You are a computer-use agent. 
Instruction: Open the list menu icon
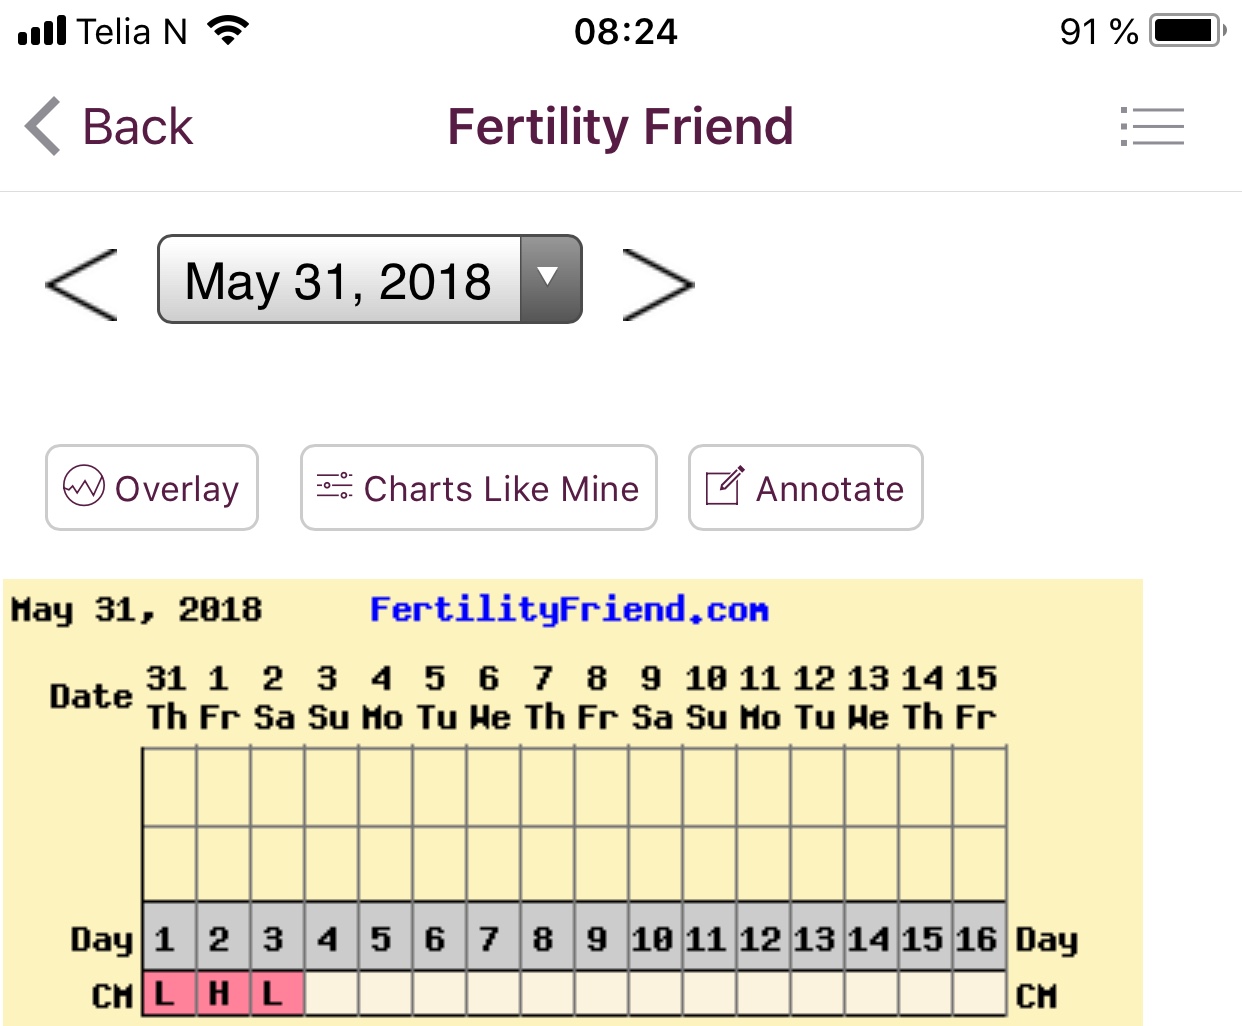[1152, 127]
